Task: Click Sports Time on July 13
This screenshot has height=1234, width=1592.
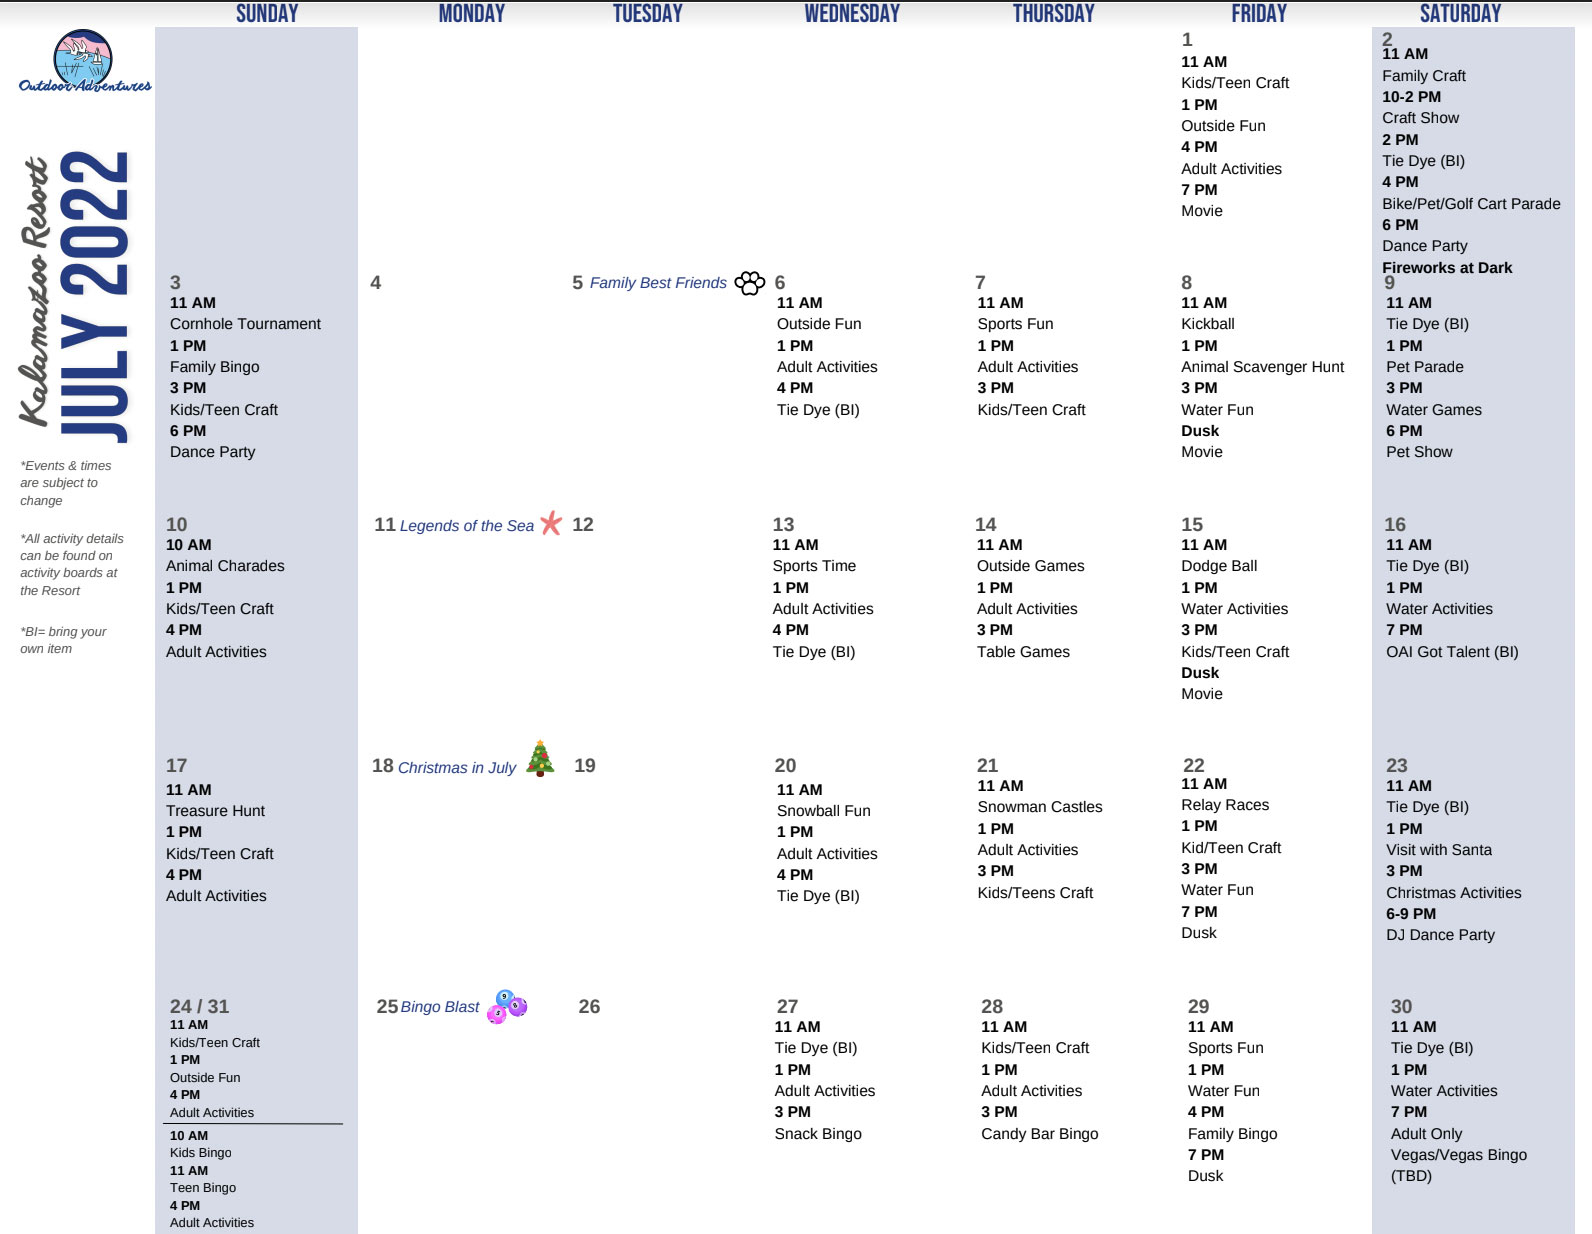Action: [x=814, y=566]
